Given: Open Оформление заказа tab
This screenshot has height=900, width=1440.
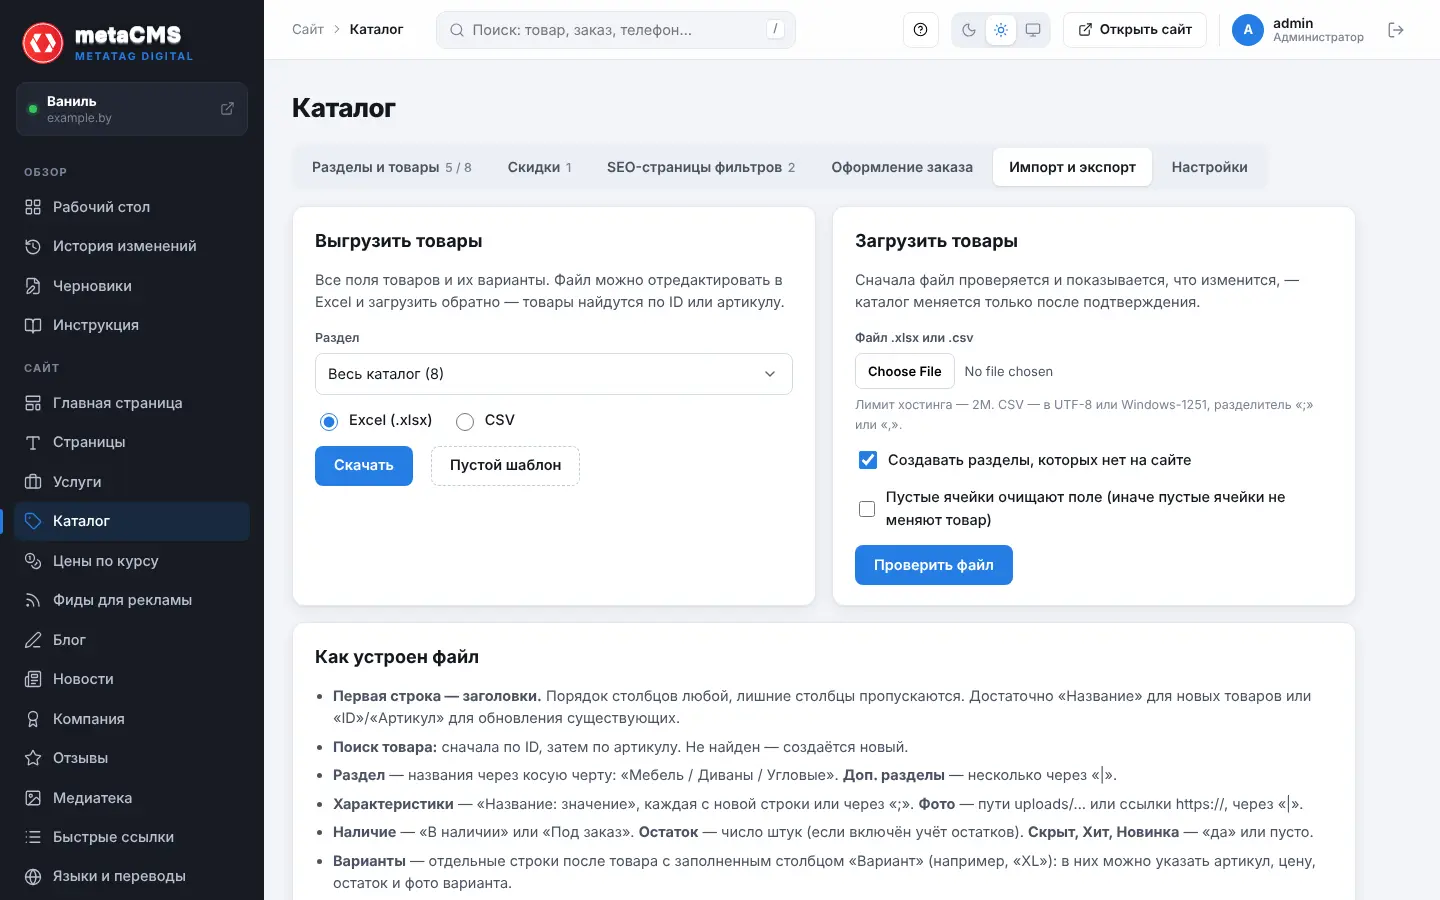Looking at the screenshot, I should (902, 167).
